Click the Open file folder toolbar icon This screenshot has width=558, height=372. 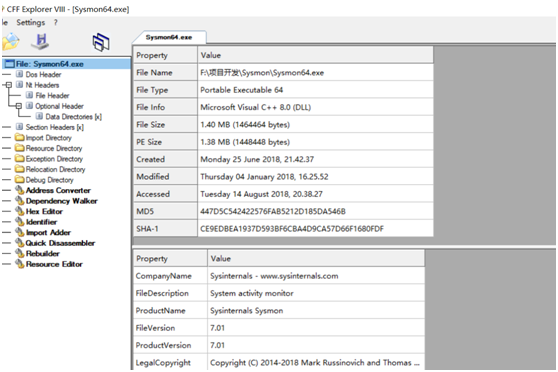pyautogui.click(x=10, y=42)
